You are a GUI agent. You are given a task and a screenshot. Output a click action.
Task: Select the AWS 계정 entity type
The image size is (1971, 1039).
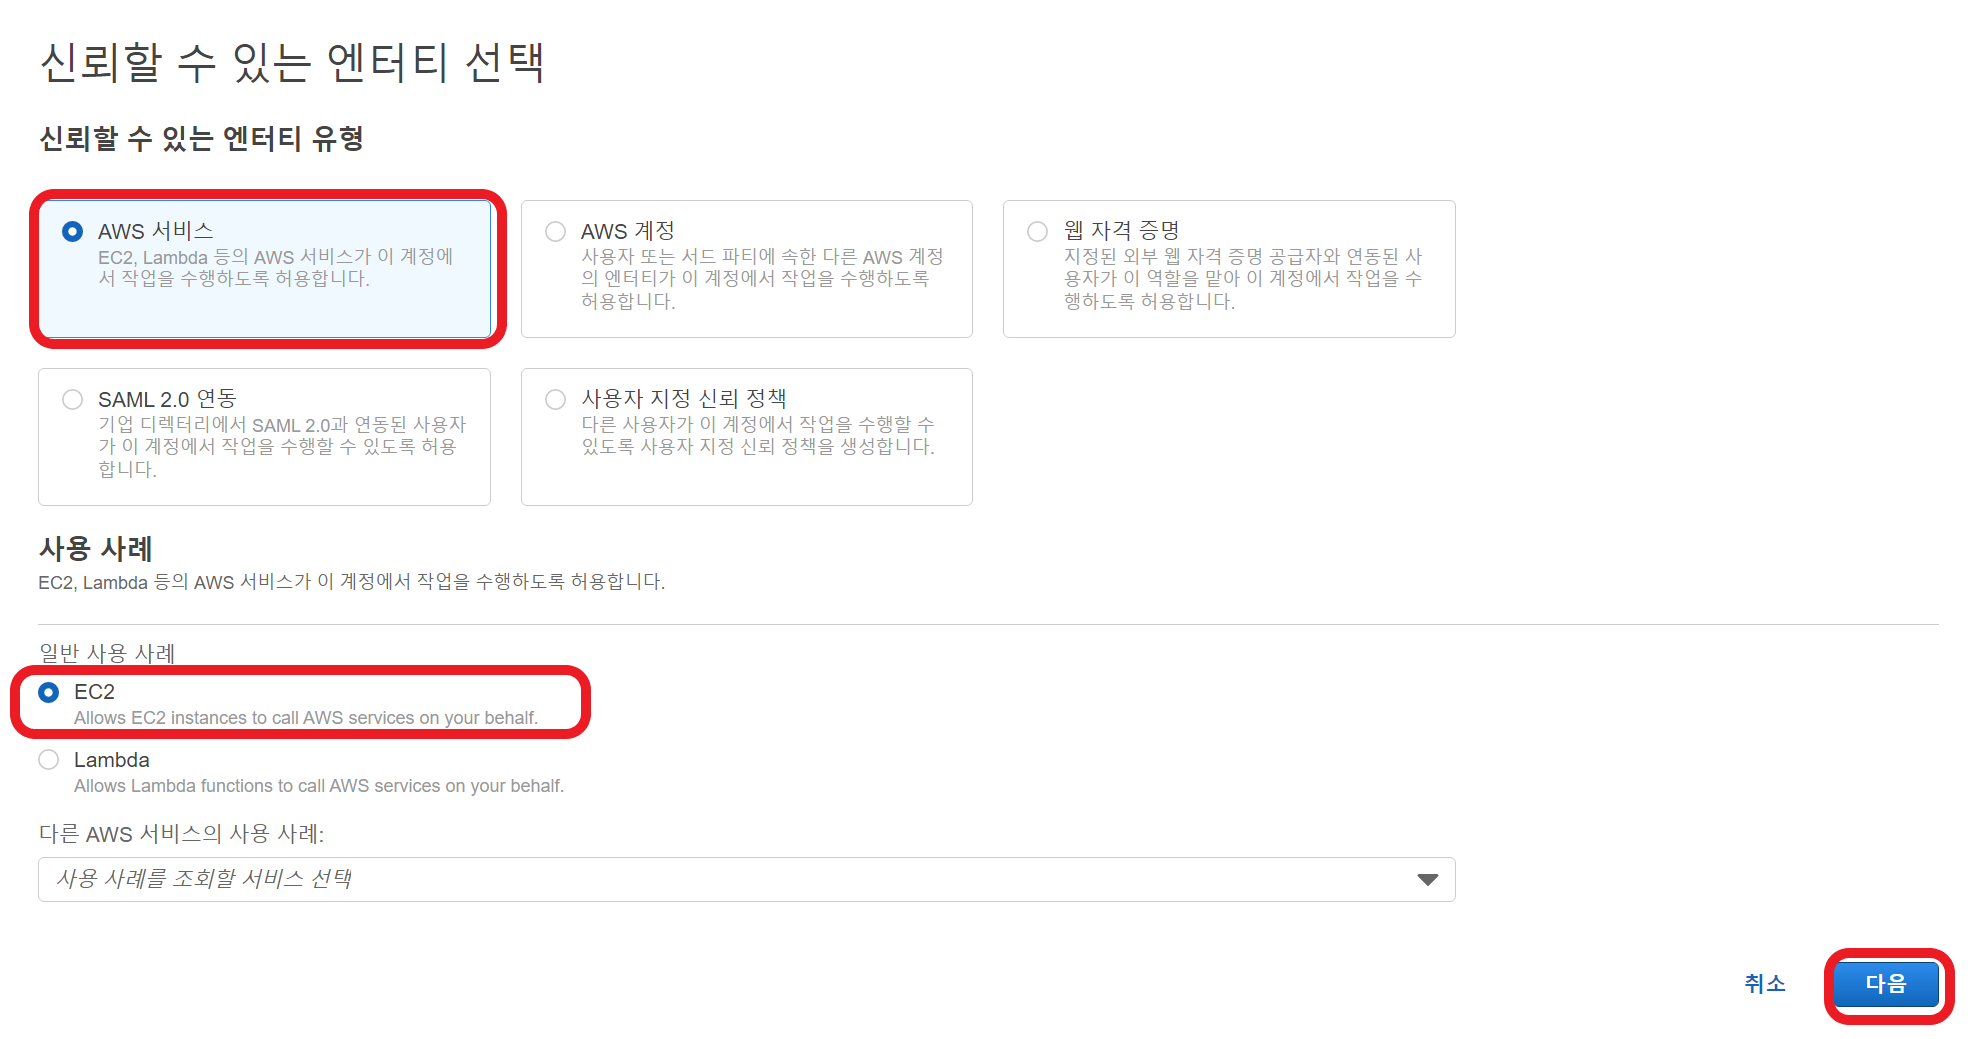click(x=555, y=232)
